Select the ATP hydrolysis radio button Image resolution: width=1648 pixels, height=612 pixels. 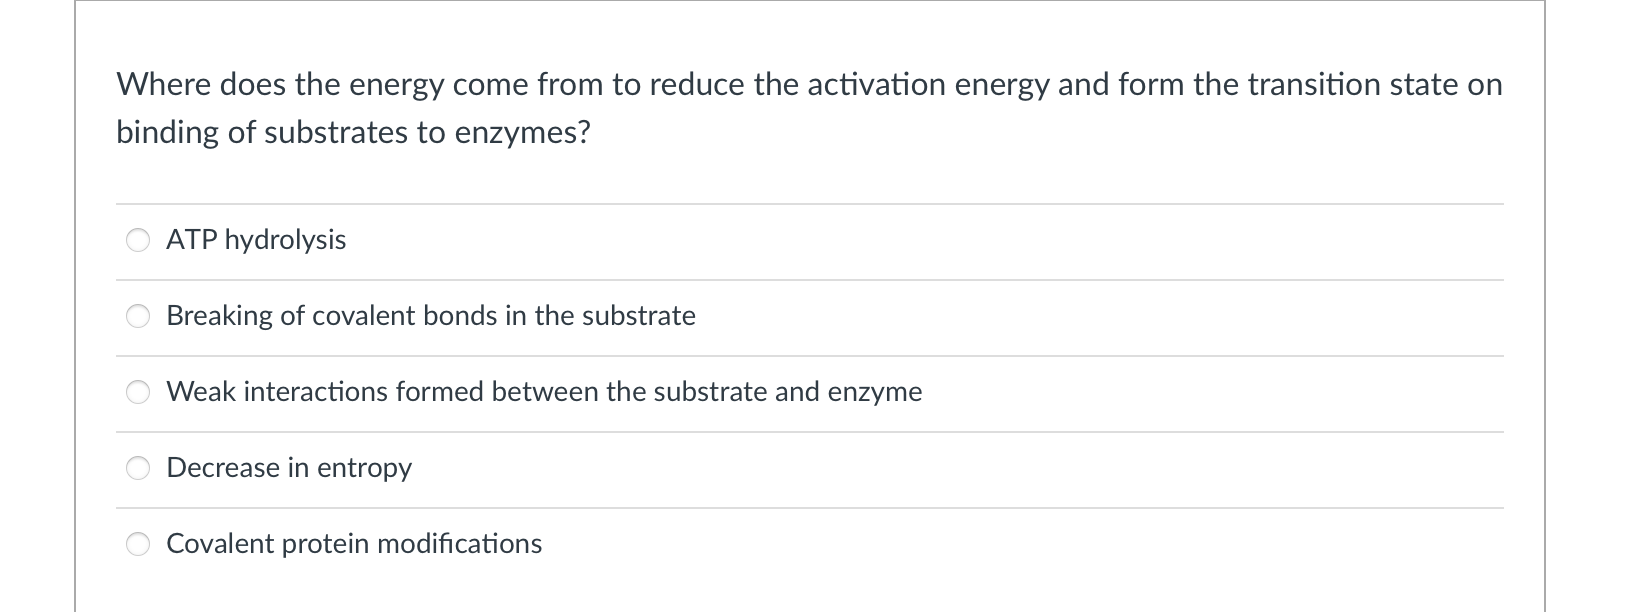(x=138, y=240)
